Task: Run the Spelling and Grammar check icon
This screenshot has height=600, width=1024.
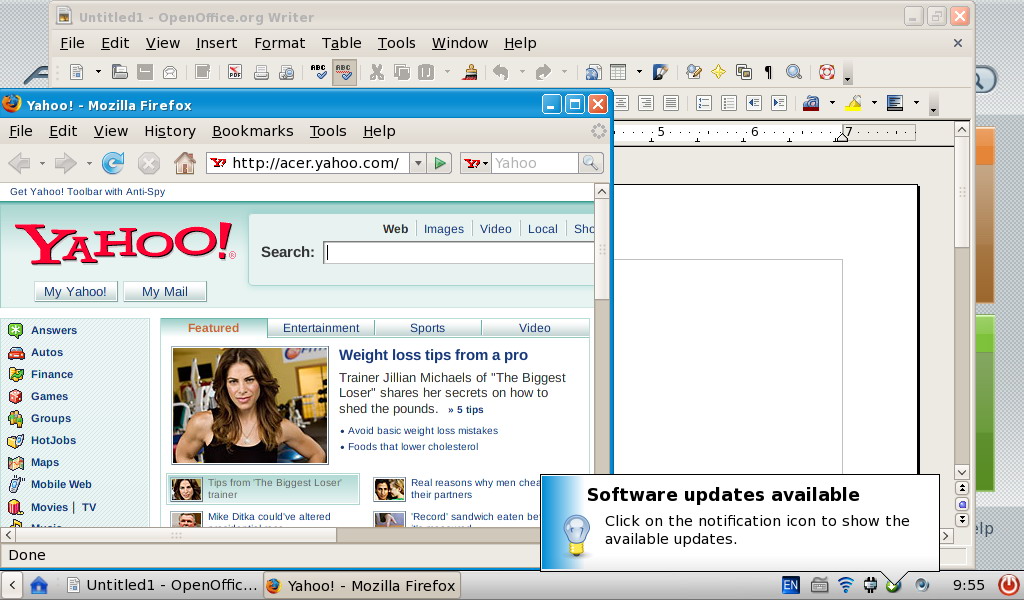Action: (x=318, y=72)
